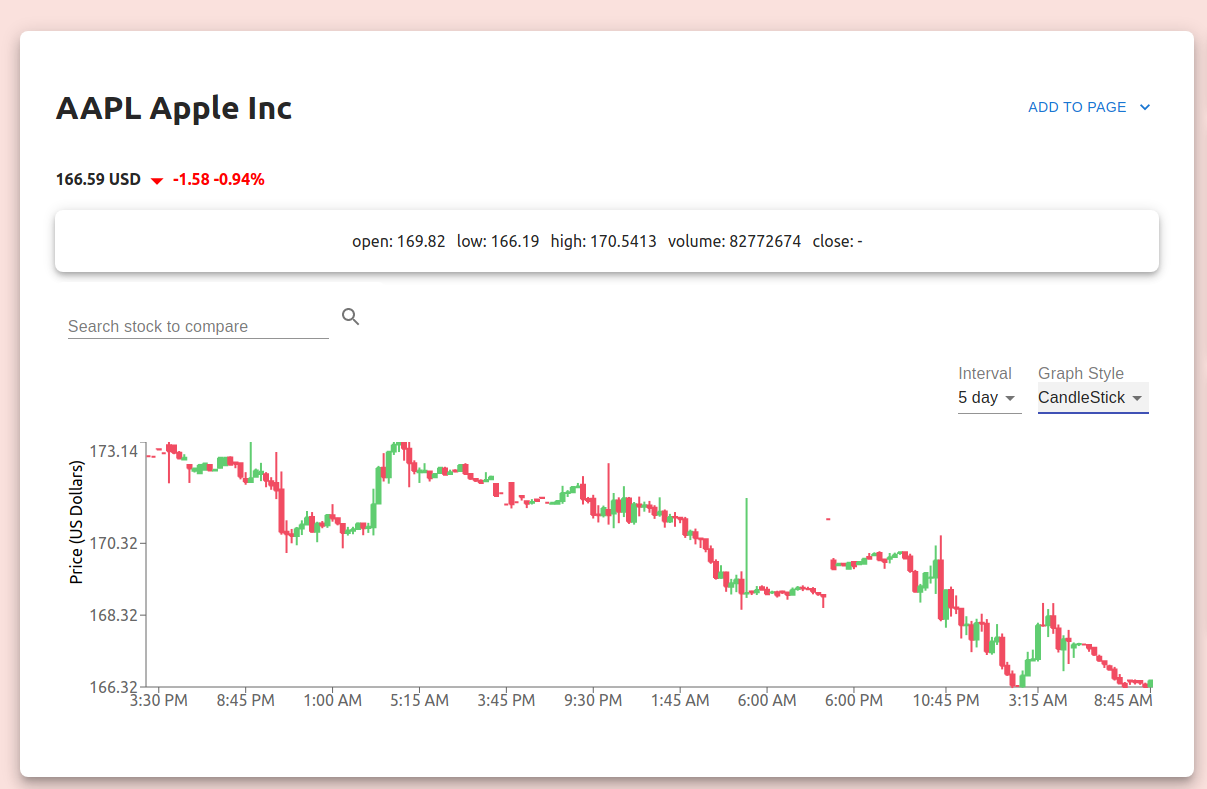This screenshot has width=1207, height=789.
Task: Click the AAPL Apple Inc heading
Action: (x=174, y=108)
